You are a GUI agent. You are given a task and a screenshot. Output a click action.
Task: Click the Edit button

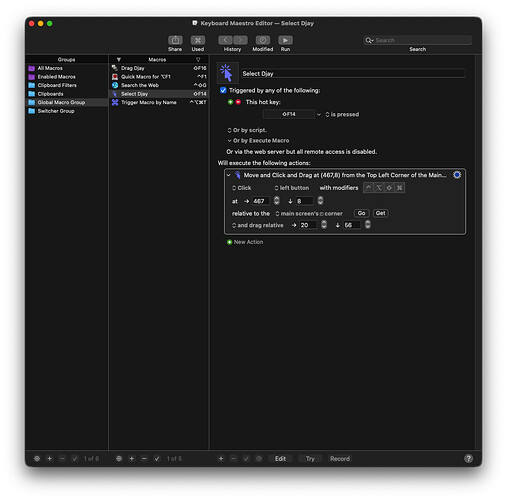click(280, 459)
